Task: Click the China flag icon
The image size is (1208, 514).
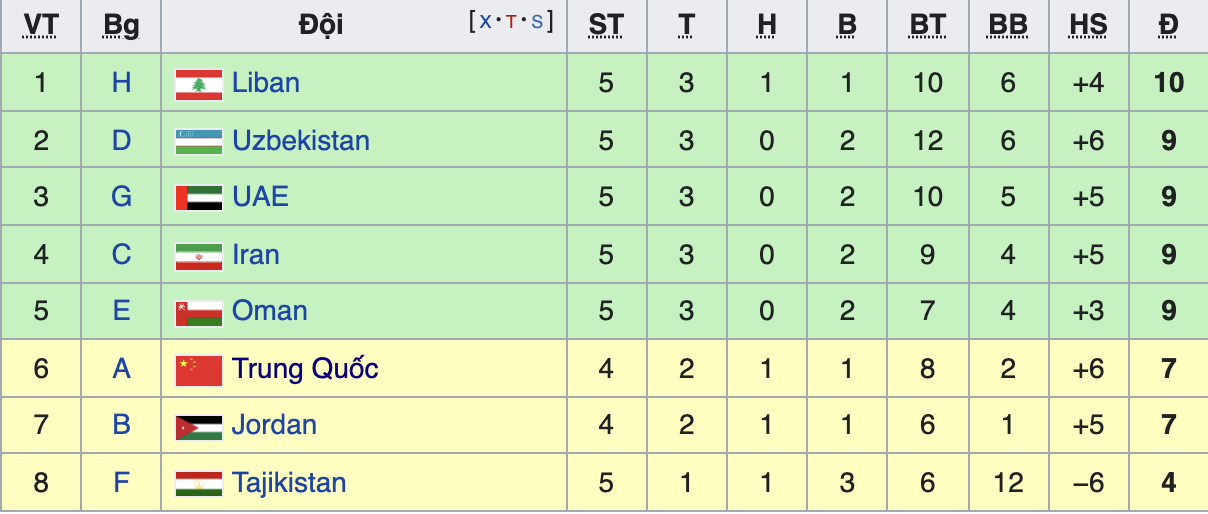Action: click(x=198, y=370)
